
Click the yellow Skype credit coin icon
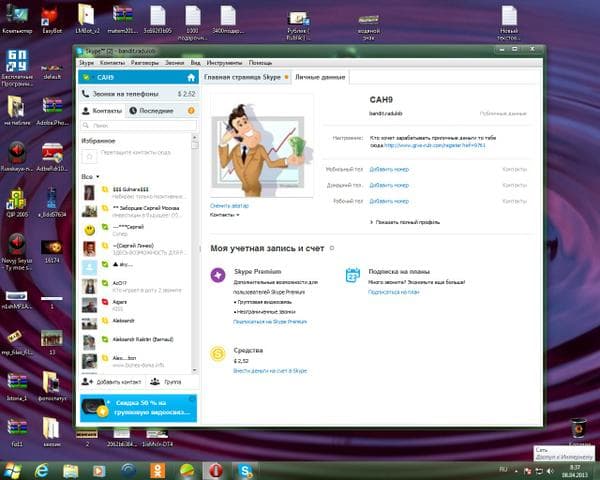tap(218, 354)
